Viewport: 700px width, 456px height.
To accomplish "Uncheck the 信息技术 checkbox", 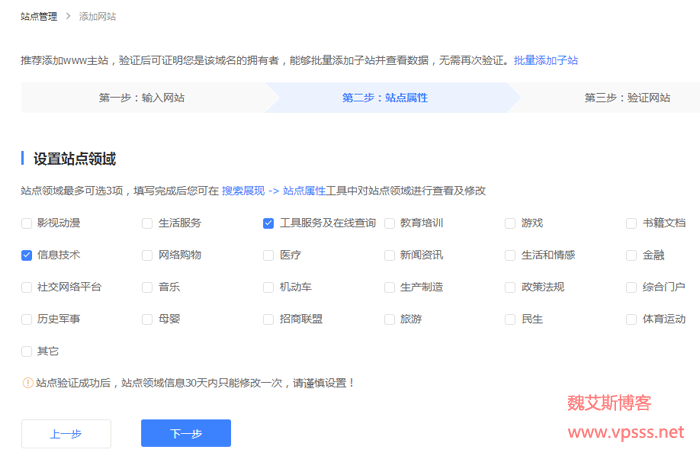I will pyautogui.click(x=27, y=255).
